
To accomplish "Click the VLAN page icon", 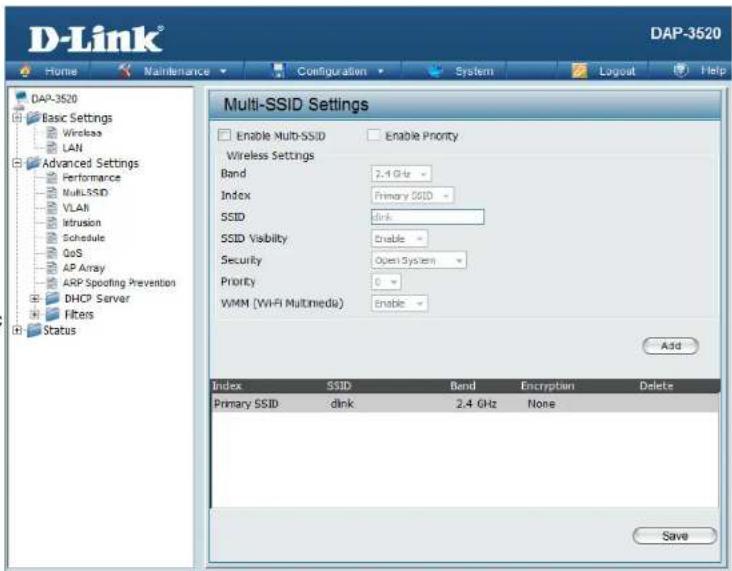I will 52,208.
